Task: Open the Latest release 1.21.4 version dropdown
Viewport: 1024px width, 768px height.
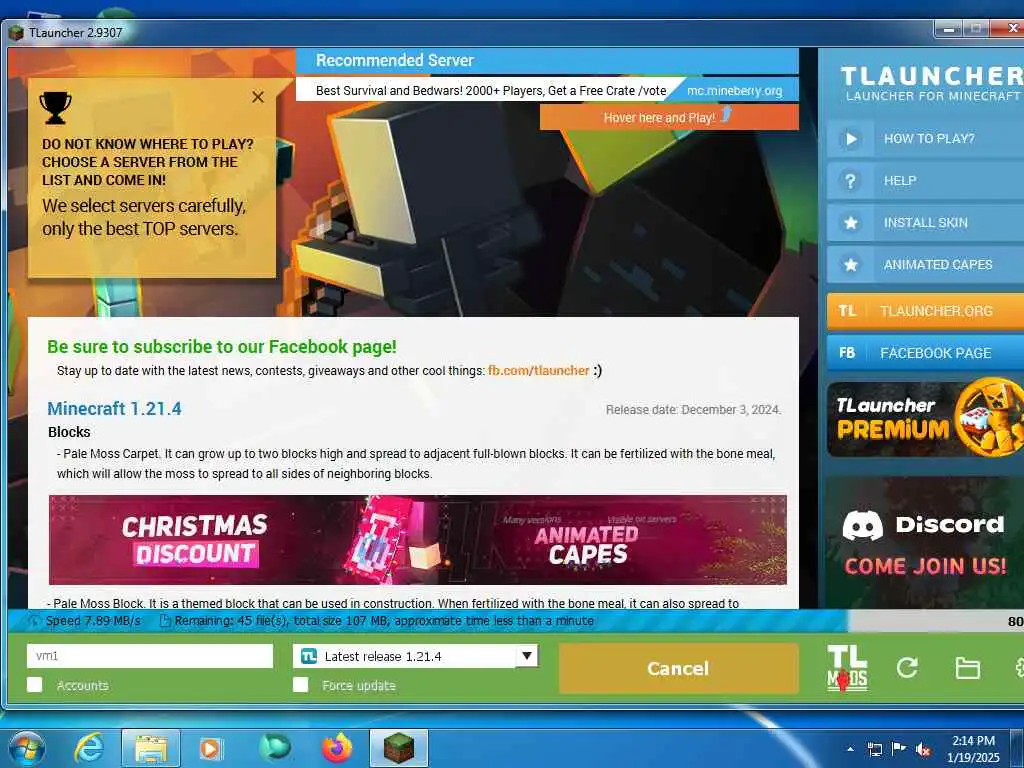Action: [x=415, y=656]
